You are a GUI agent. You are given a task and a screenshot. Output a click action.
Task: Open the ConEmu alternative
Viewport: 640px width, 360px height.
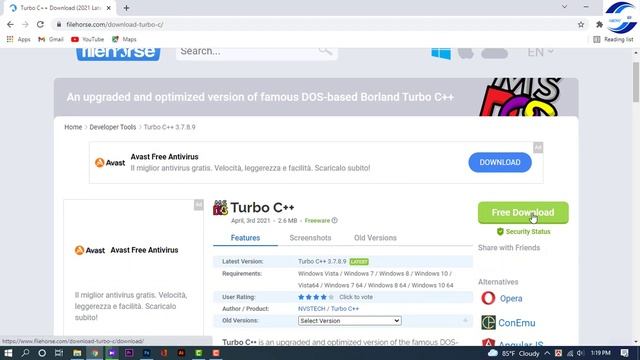point(517,323)
